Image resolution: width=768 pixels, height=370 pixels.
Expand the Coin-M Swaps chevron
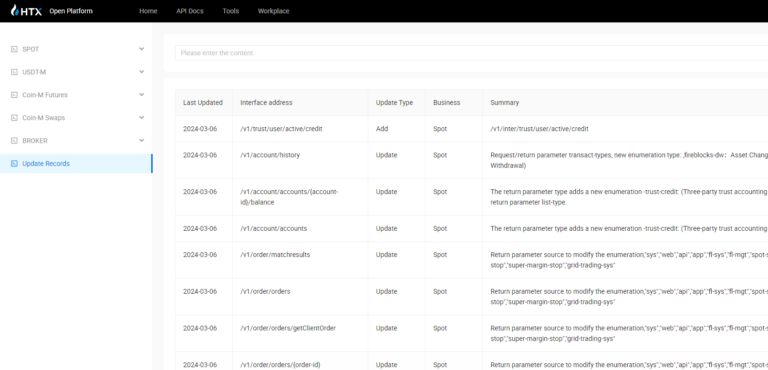(142, 118)
